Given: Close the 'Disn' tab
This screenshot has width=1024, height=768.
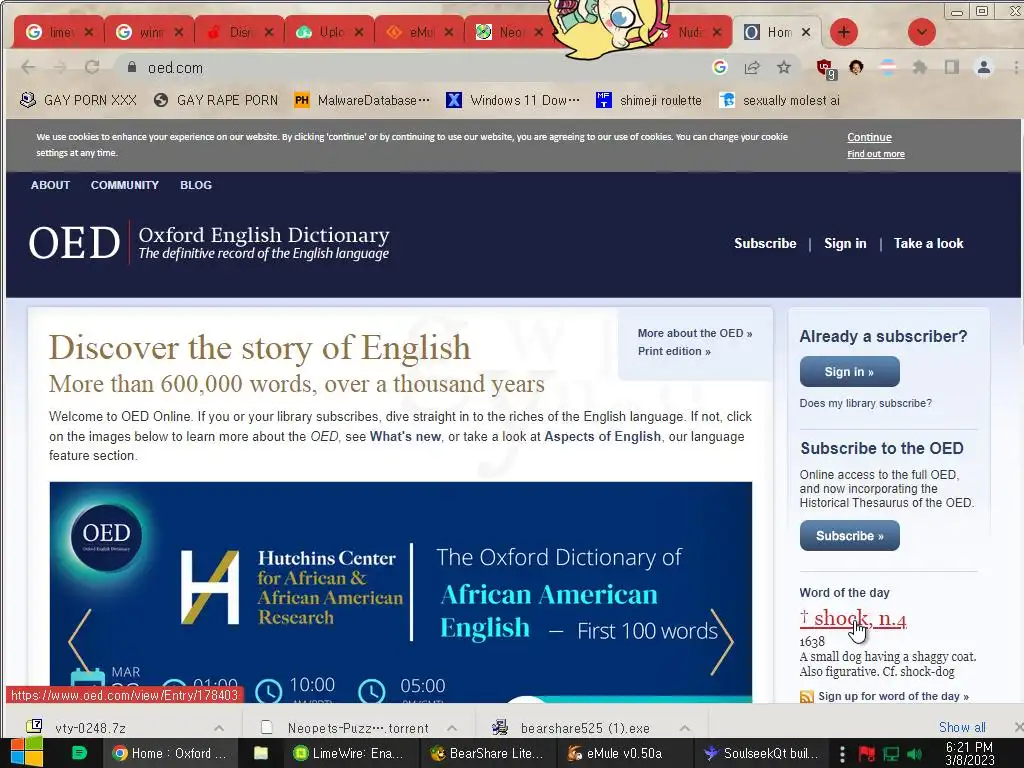Looking at the screenshot, I should pyautogui.click(x=269, y=32).
